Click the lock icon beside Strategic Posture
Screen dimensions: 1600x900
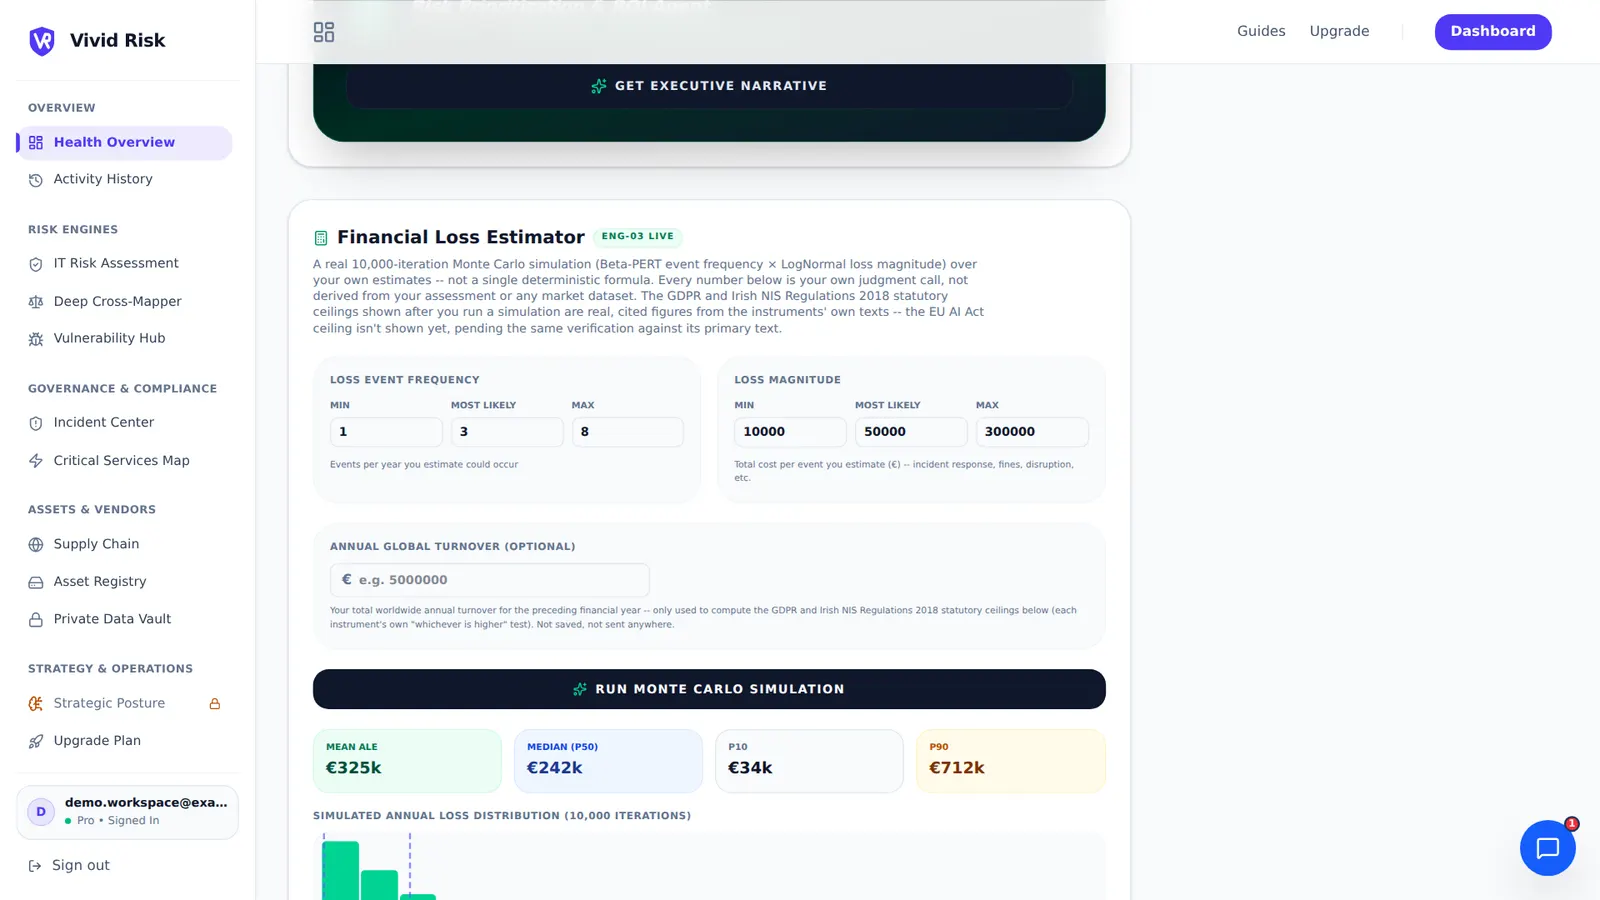point(214,704)
